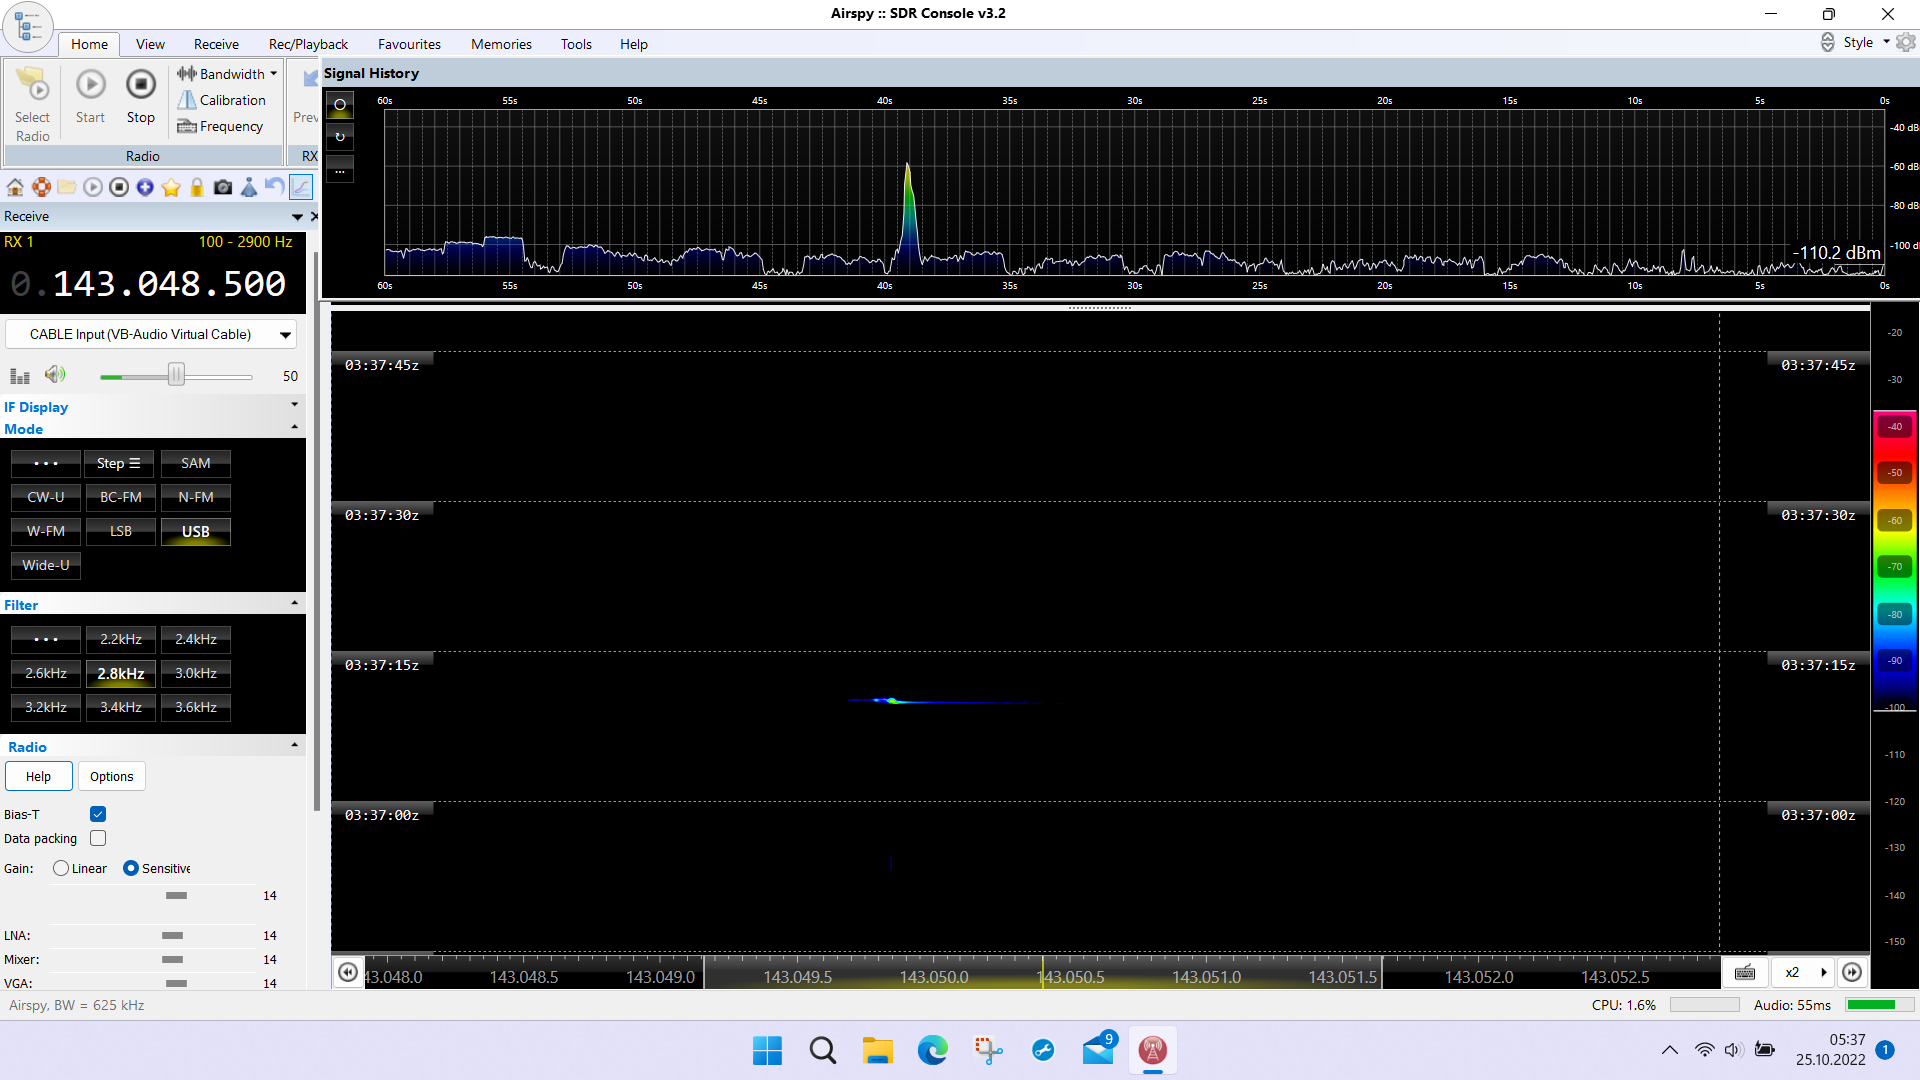Adjust the Mixer gain slider
This screenshot has width=1920, height=1080.
coord(172,960)
